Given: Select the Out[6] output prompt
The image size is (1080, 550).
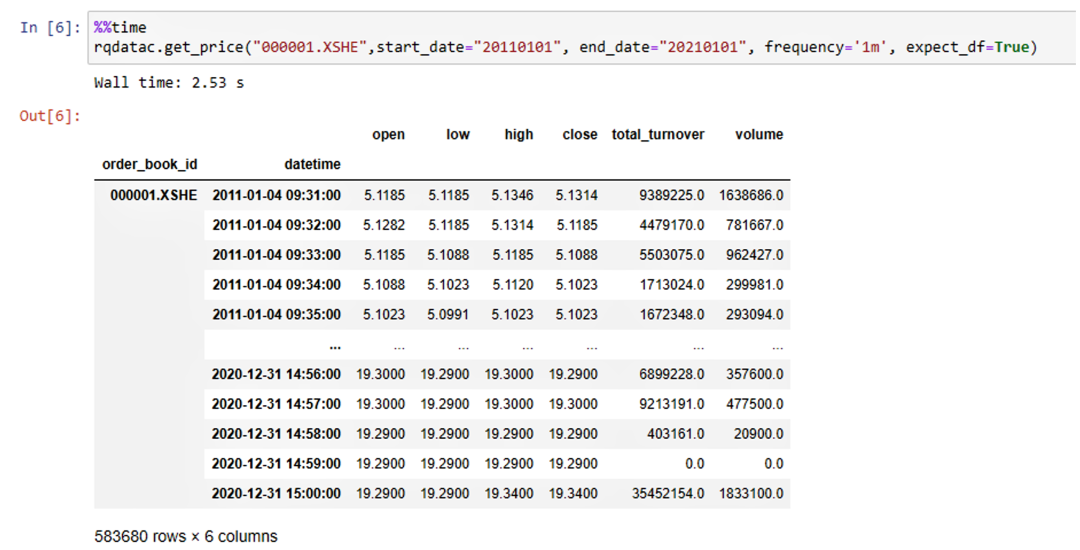Looking at the screenshot, I should [x=50, y=116].
